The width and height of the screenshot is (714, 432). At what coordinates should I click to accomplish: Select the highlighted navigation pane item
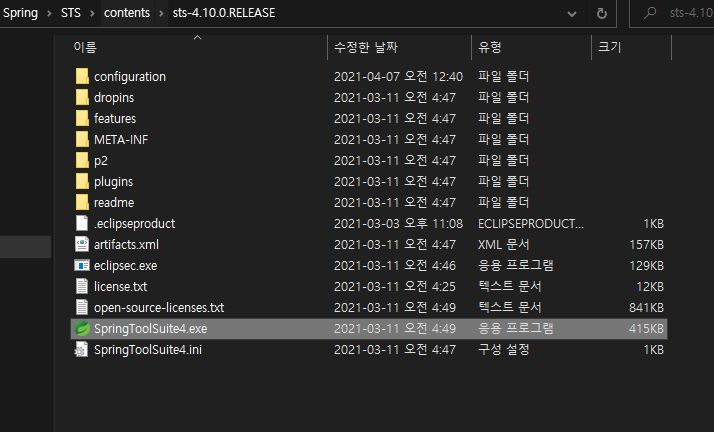pyautogui.click(x=26, y=247)
